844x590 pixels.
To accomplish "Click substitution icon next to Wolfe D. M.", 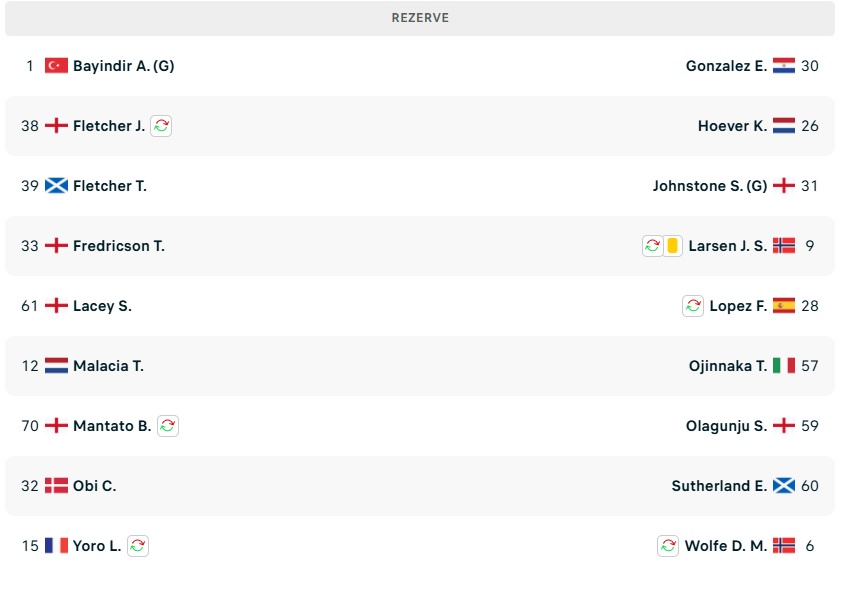I will click(x=668, y=546).
